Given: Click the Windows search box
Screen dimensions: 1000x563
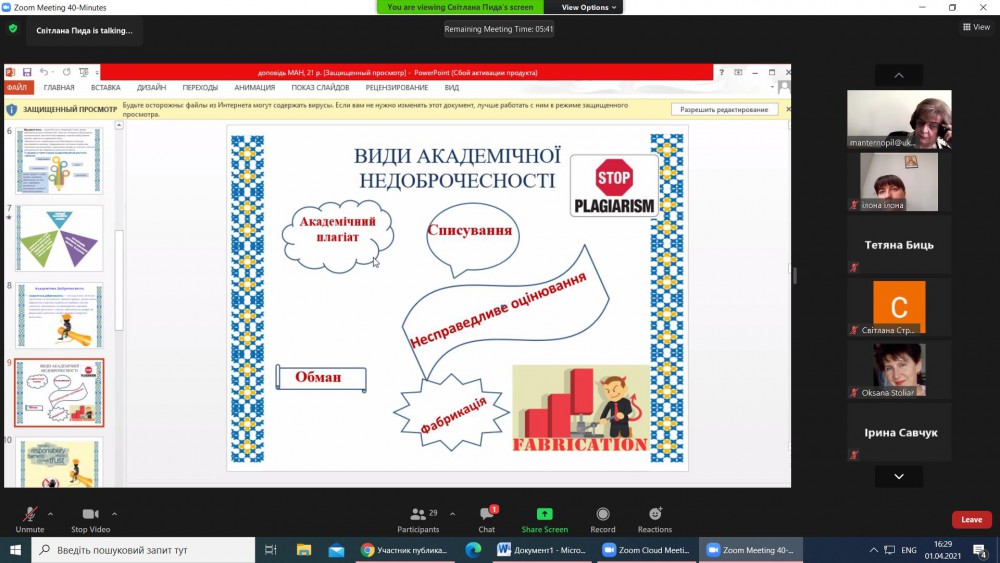Looking at the screenshot, I should 143,550.
